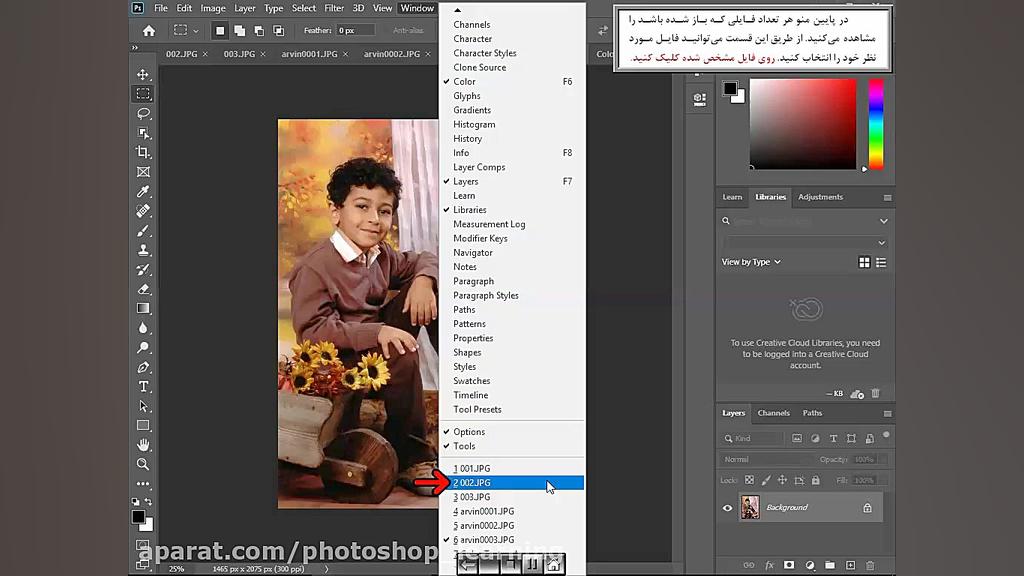Image resolution: width=1024 pixels, height=576 pixels.
Task: Select the Lasso tool
Action: (x=143, y=113)
